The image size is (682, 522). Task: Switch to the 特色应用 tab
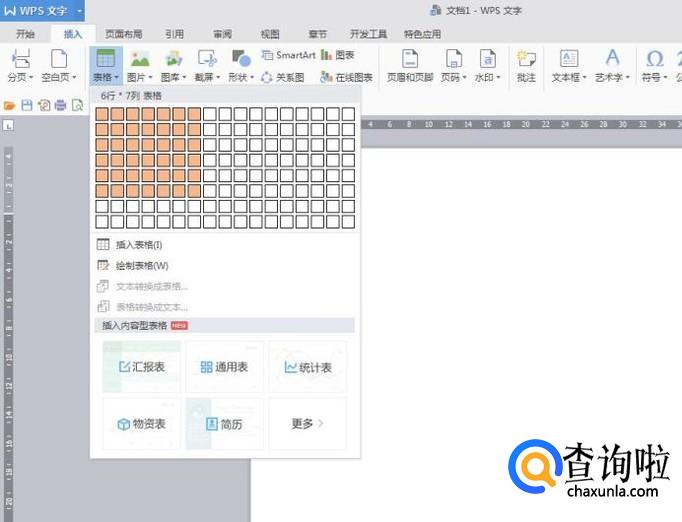click(422, 34)
